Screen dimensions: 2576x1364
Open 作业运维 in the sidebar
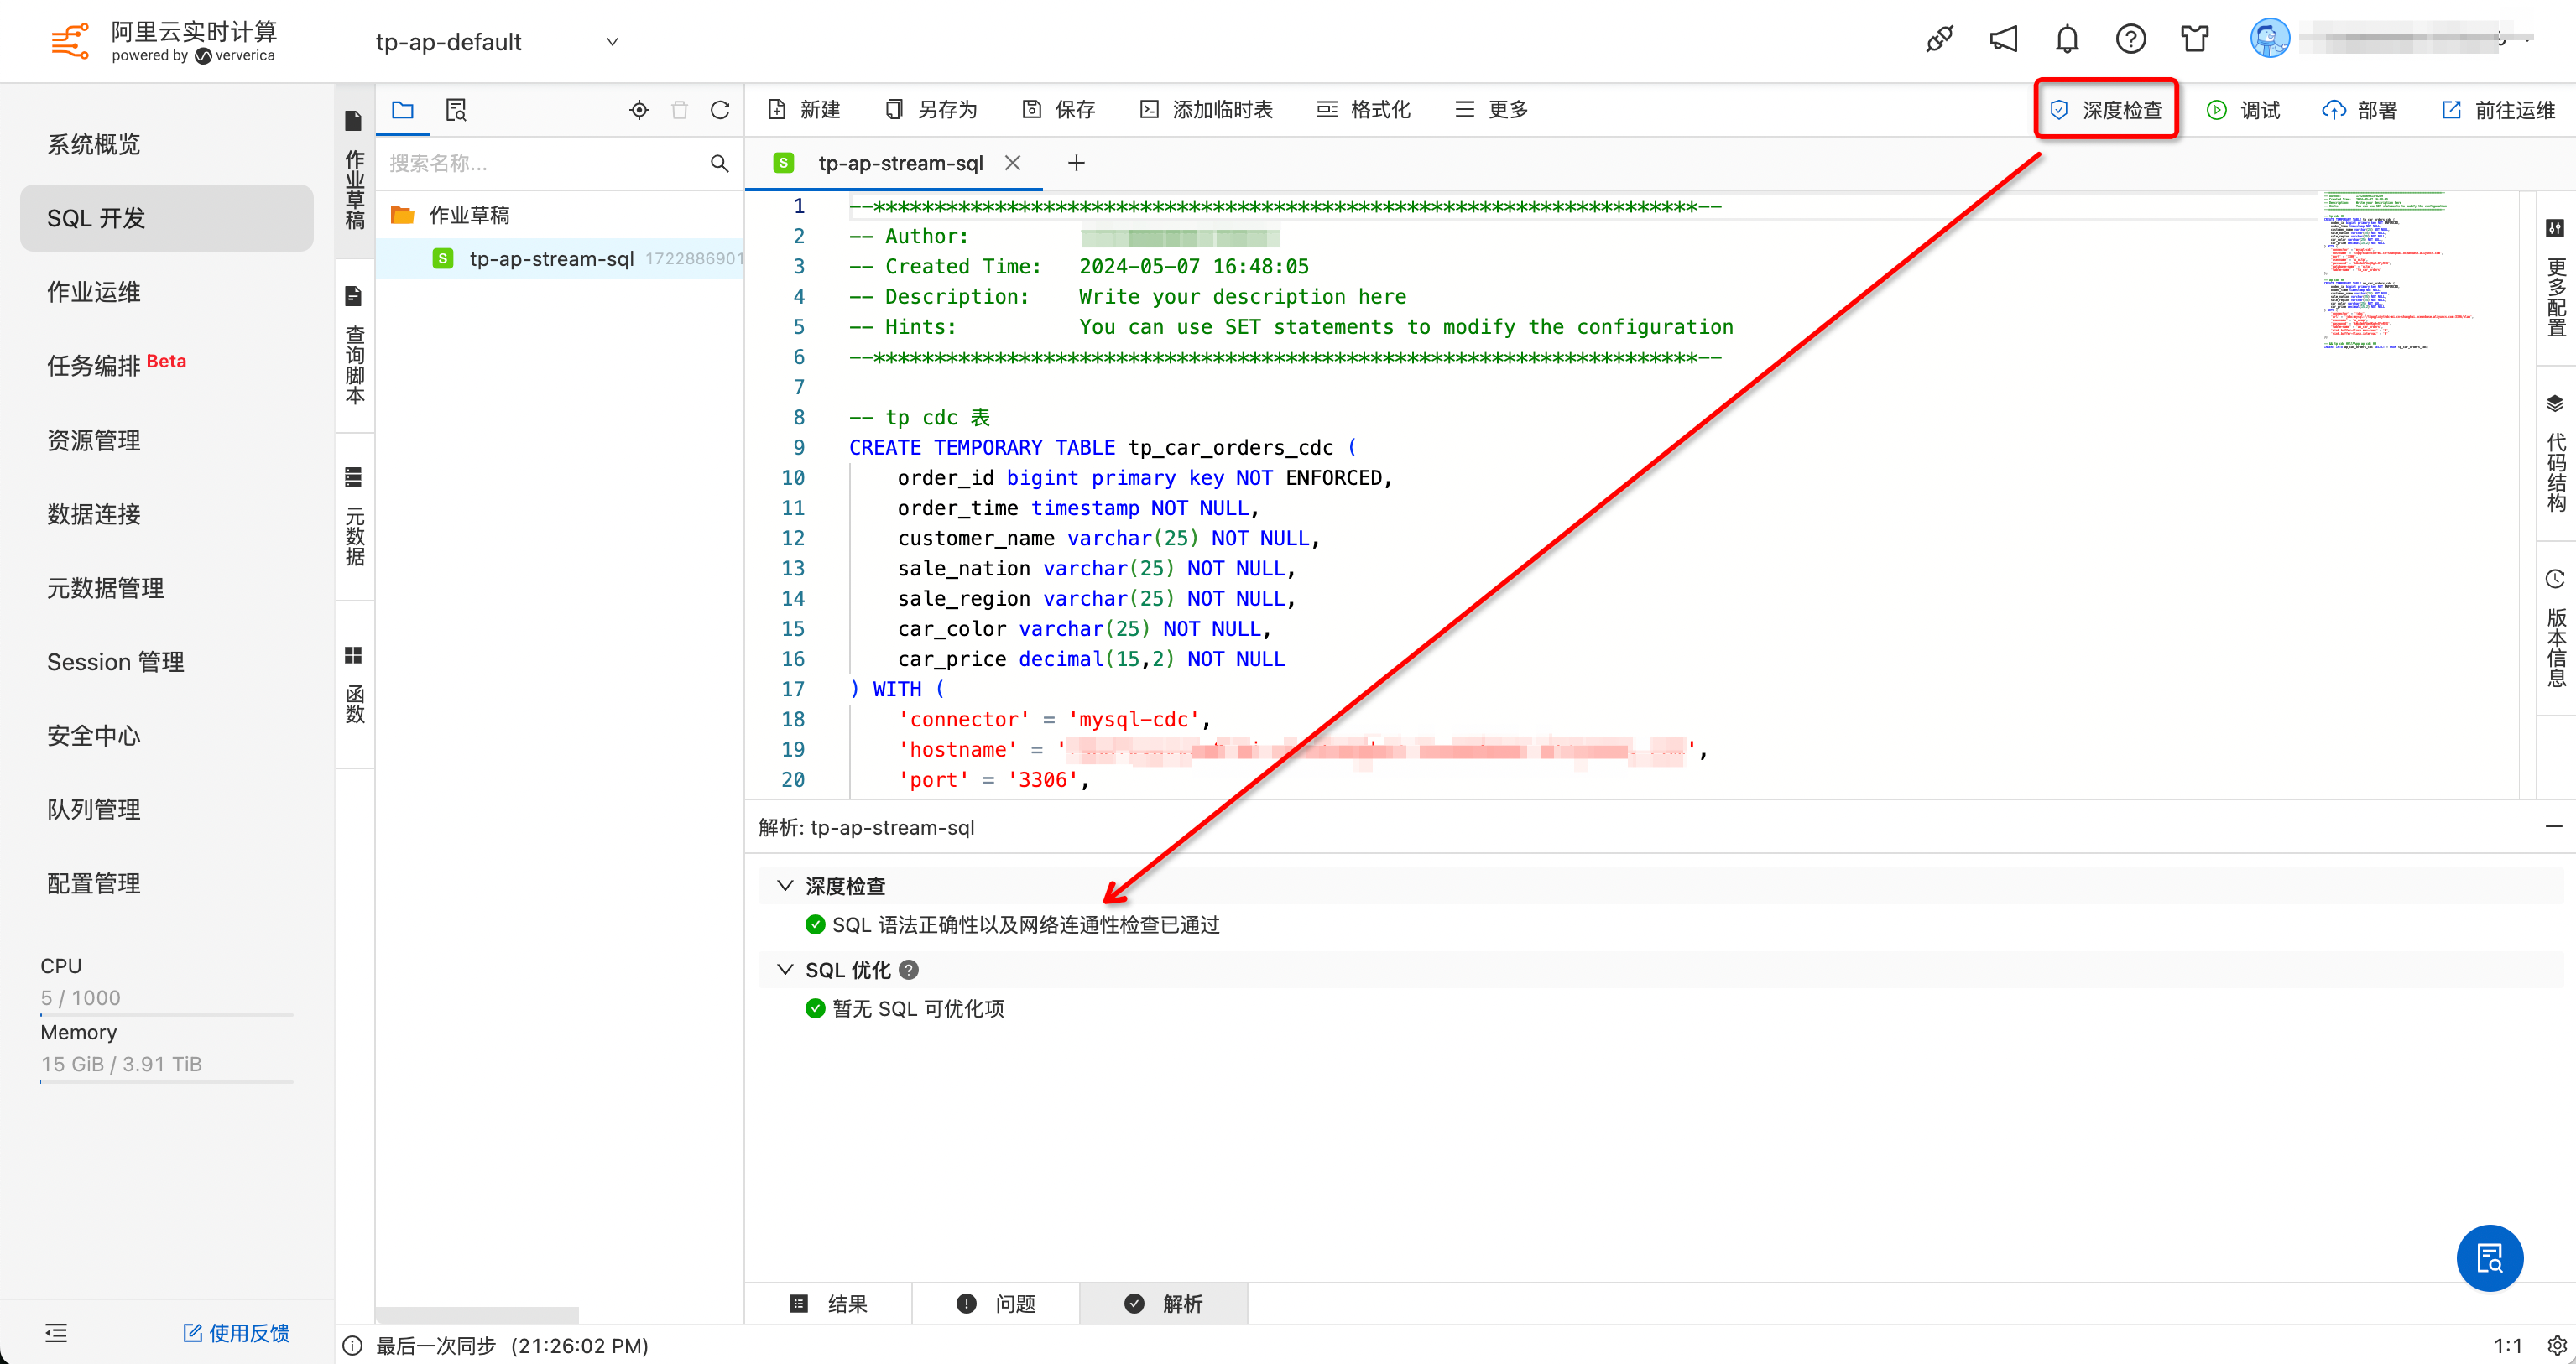click(94, 292)
